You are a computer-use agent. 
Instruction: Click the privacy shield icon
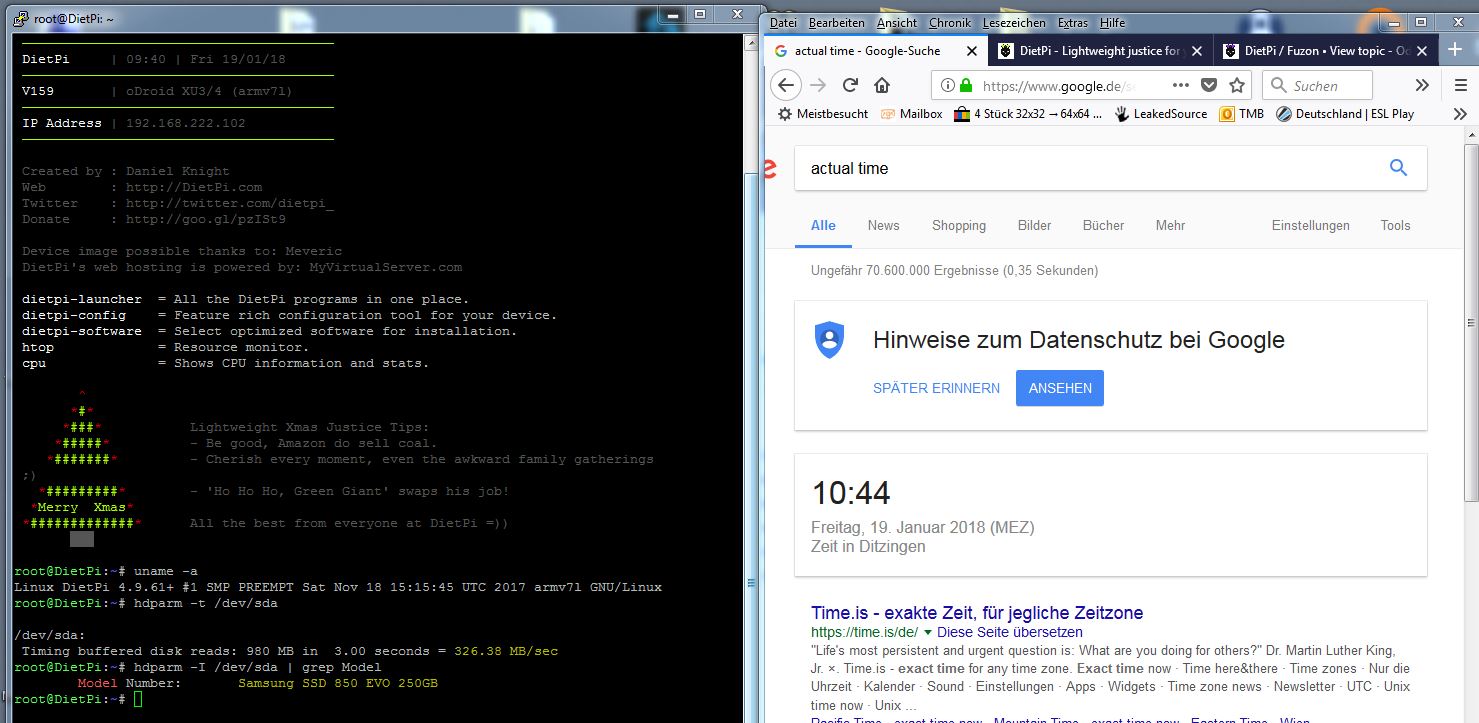pos(830,340)
